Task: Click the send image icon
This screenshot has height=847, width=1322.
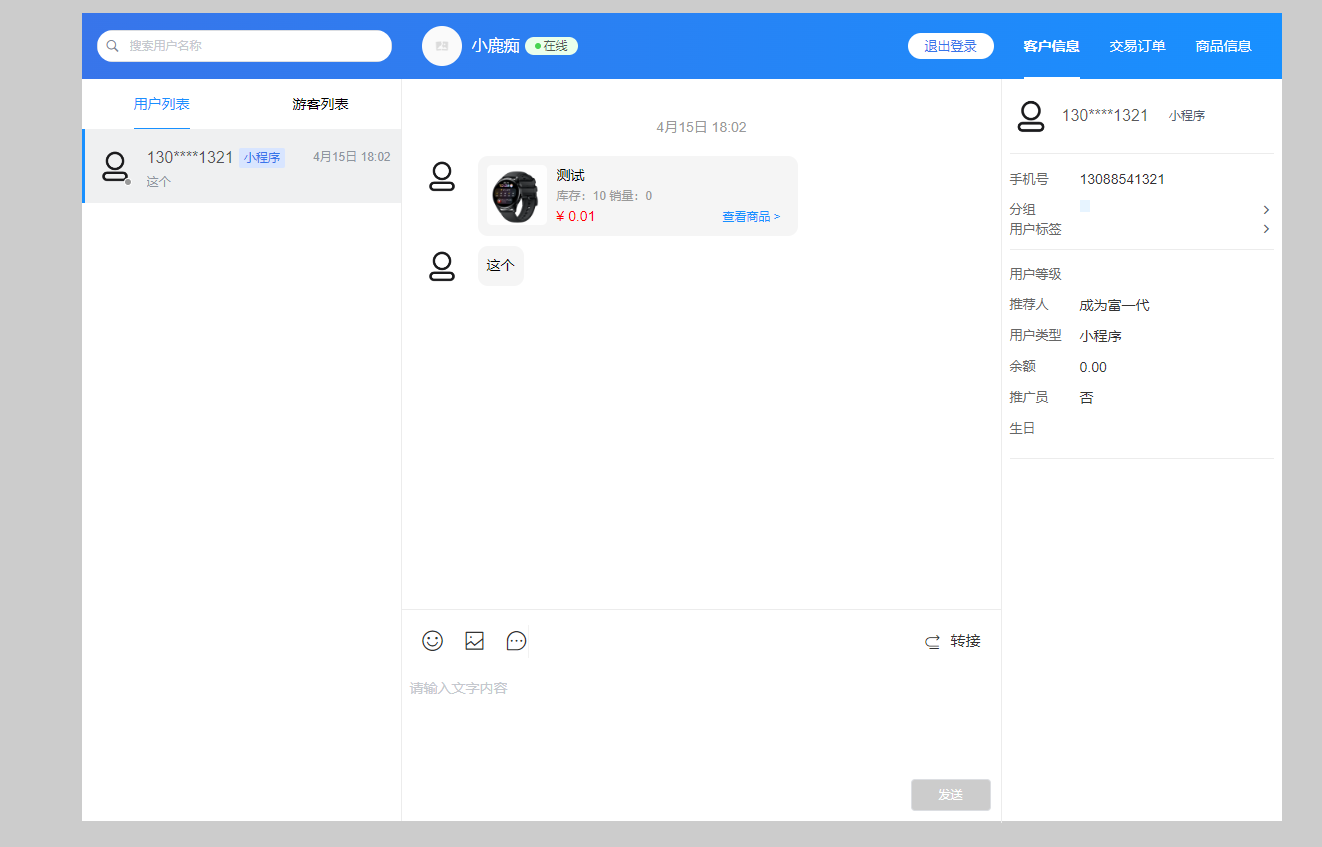Action: pyautogui.click(x=474, y=641)
